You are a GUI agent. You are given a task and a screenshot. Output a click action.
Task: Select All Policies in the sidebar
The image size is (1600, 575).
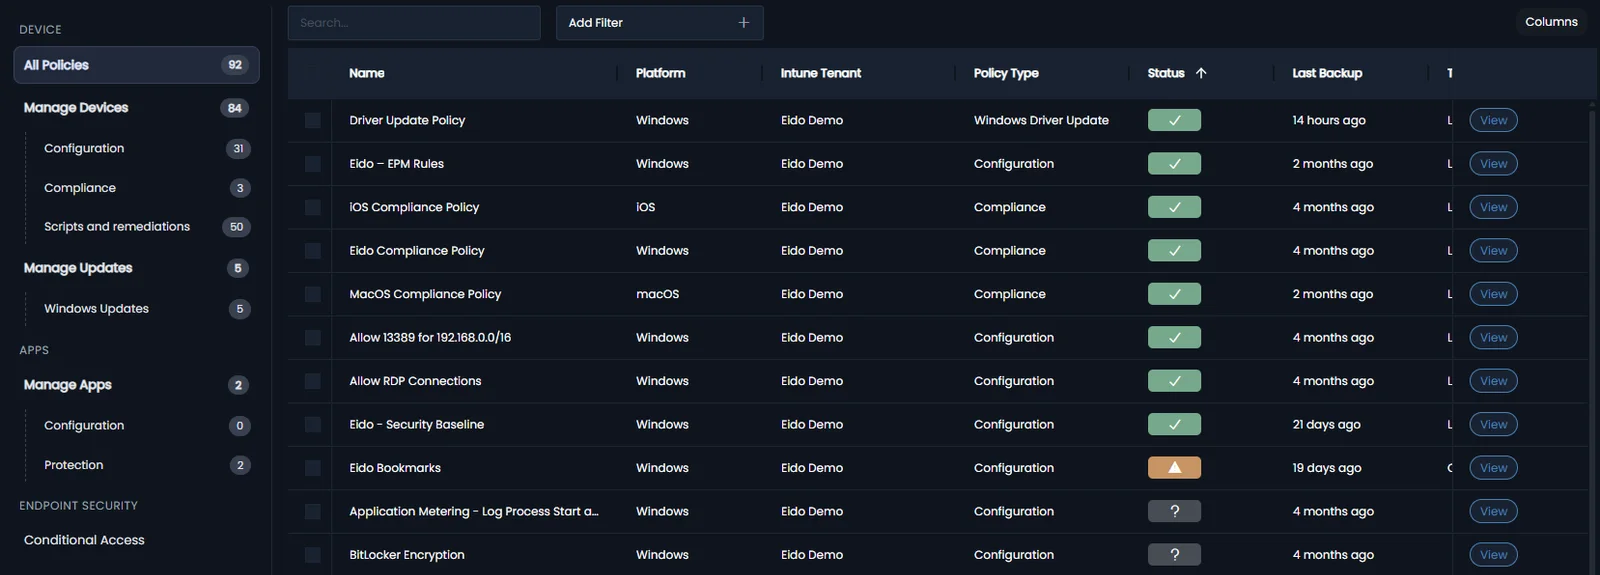(x=136, y=65)
